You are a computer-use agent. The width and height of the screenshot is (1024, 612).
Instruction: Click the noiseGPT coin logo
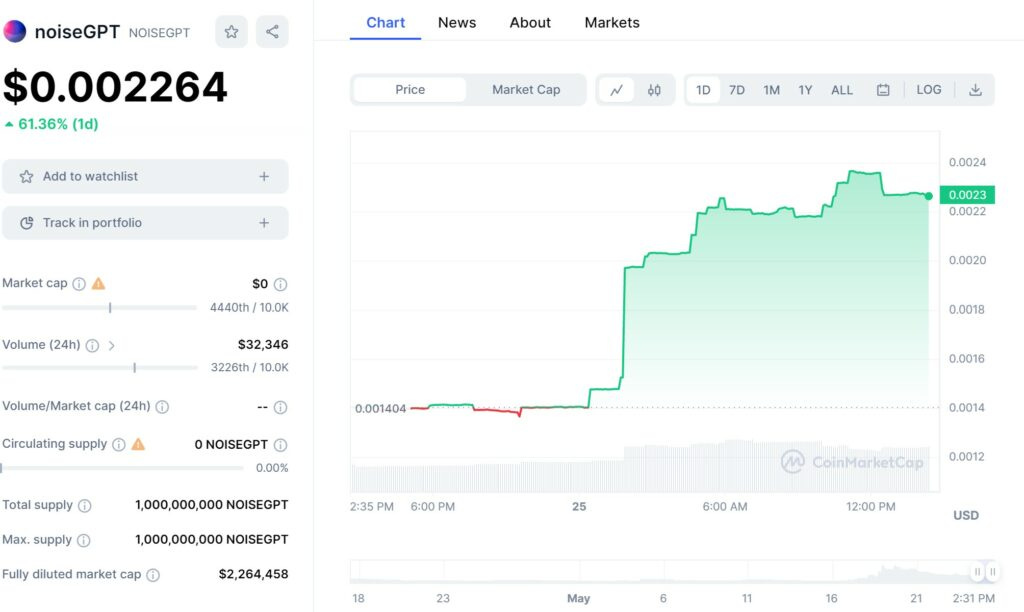[x=14, y=31]
